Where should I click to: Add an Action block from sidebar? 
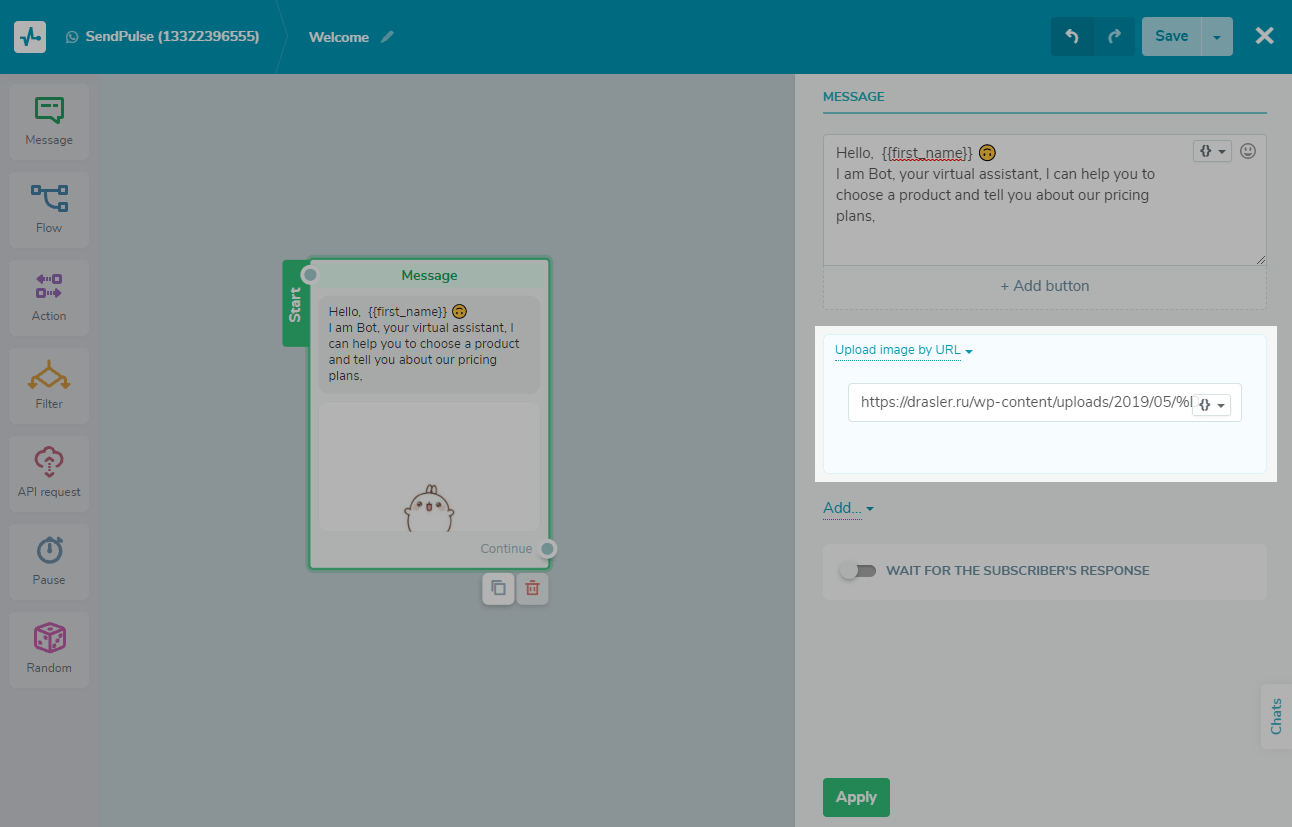click(49, 297)
